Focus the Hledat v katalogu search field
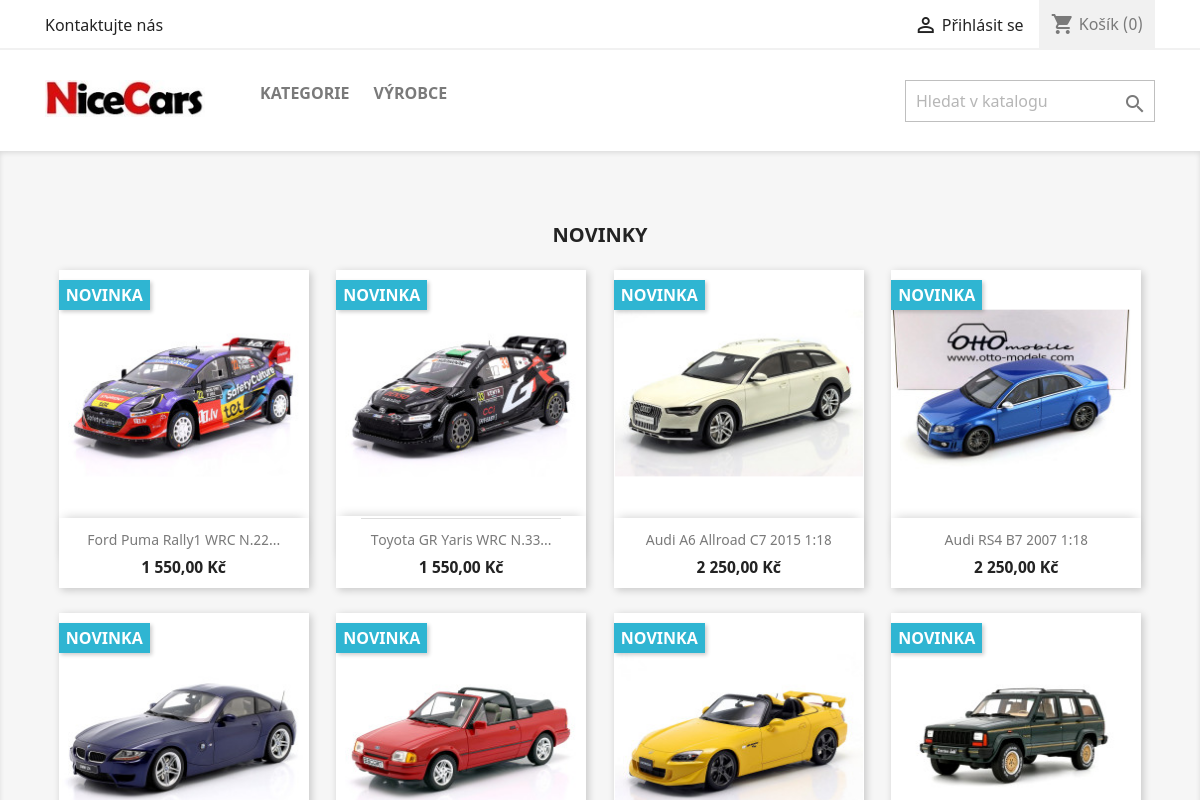The image size is (1200, 800). [x=1030, y=101]
